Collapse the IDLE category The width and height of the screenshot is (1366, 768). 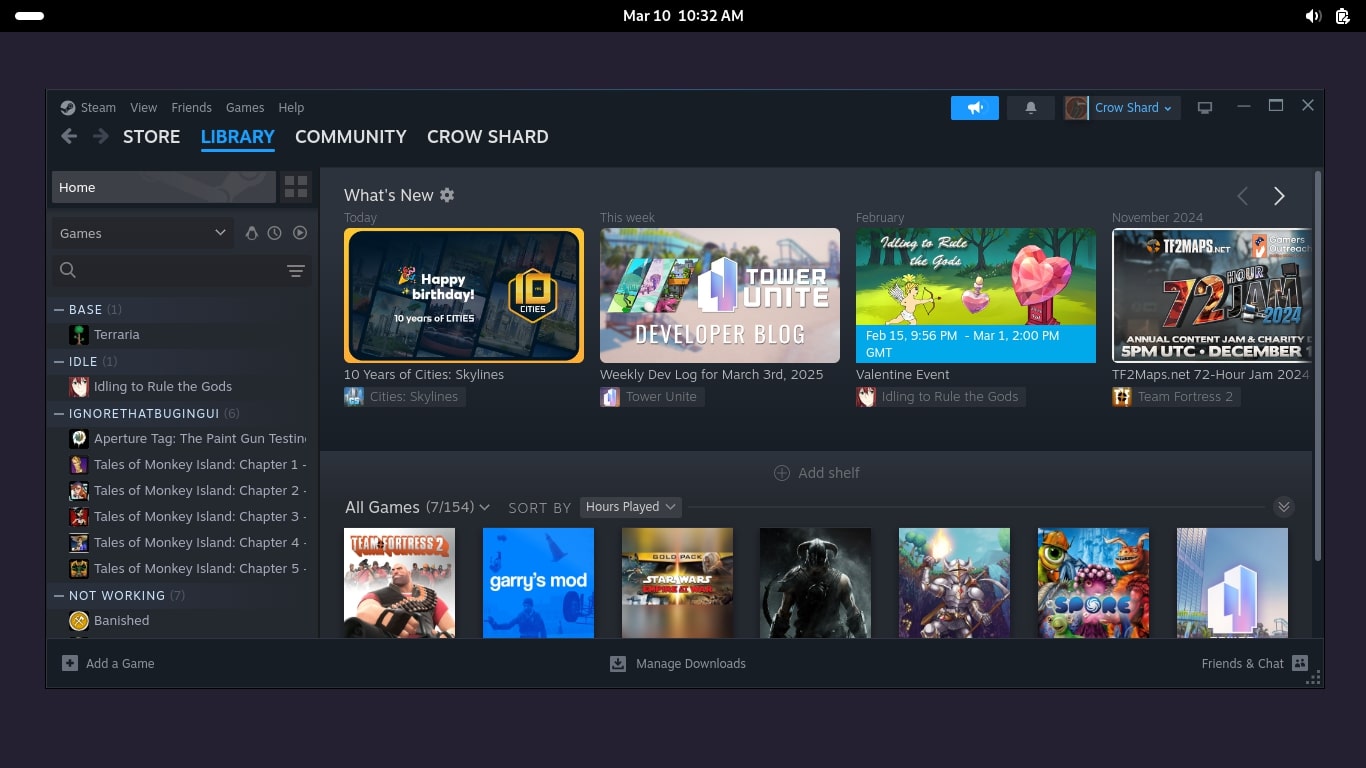(x=59, y=362)
